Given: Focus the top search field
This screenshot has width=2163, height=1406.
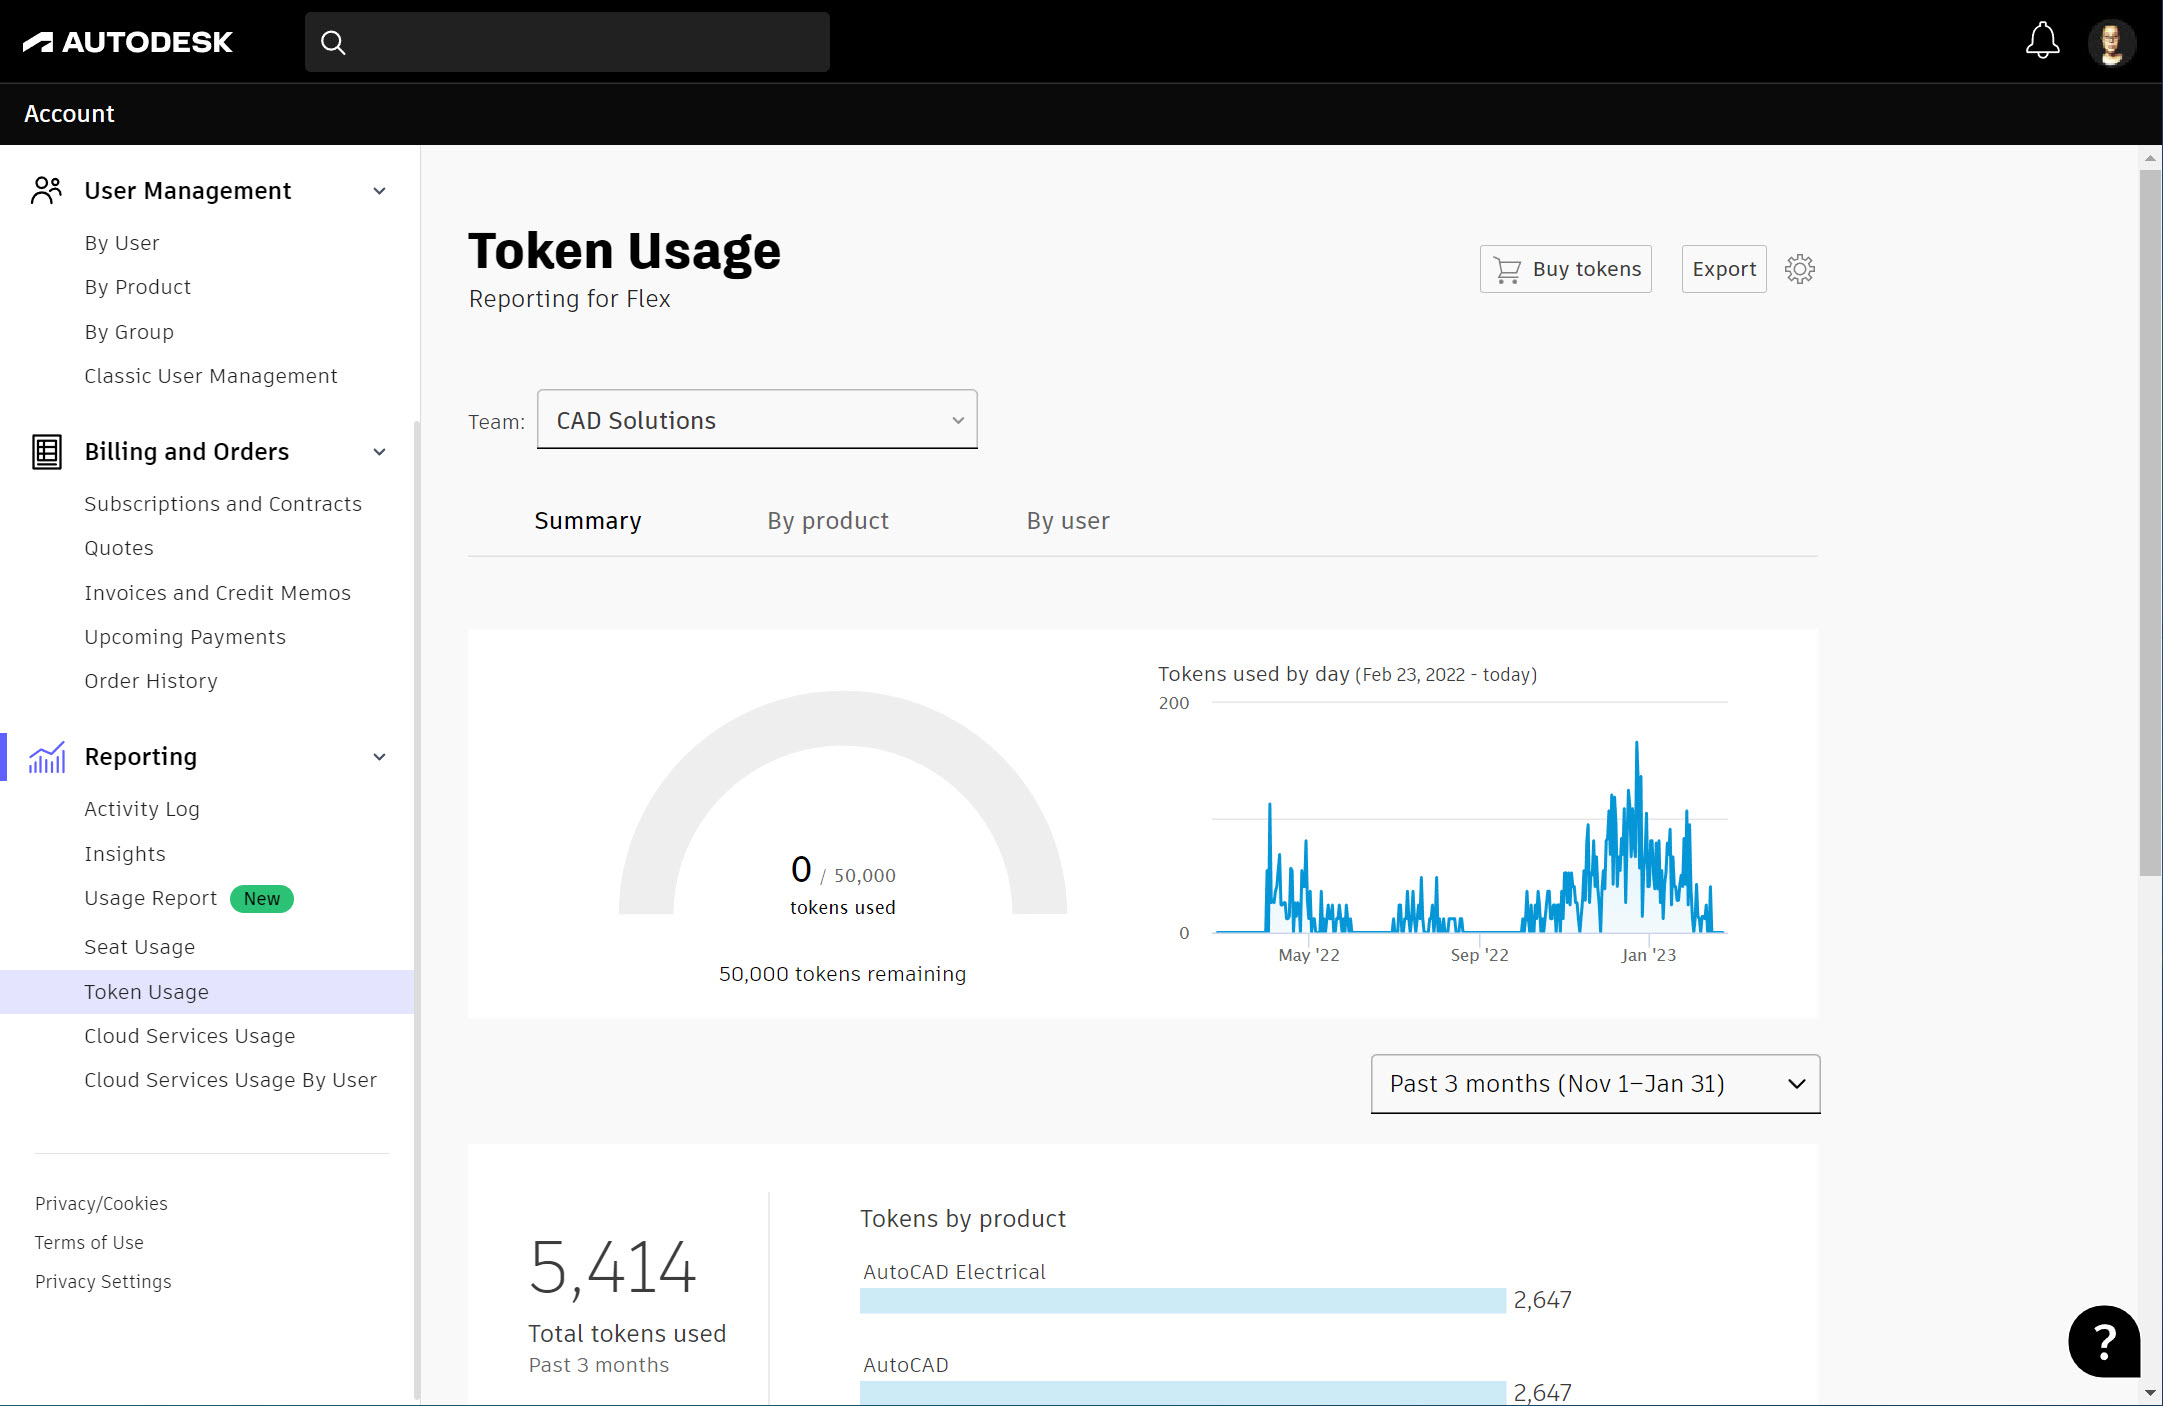Looking at the screenshot, I should (x=567, y=42).
